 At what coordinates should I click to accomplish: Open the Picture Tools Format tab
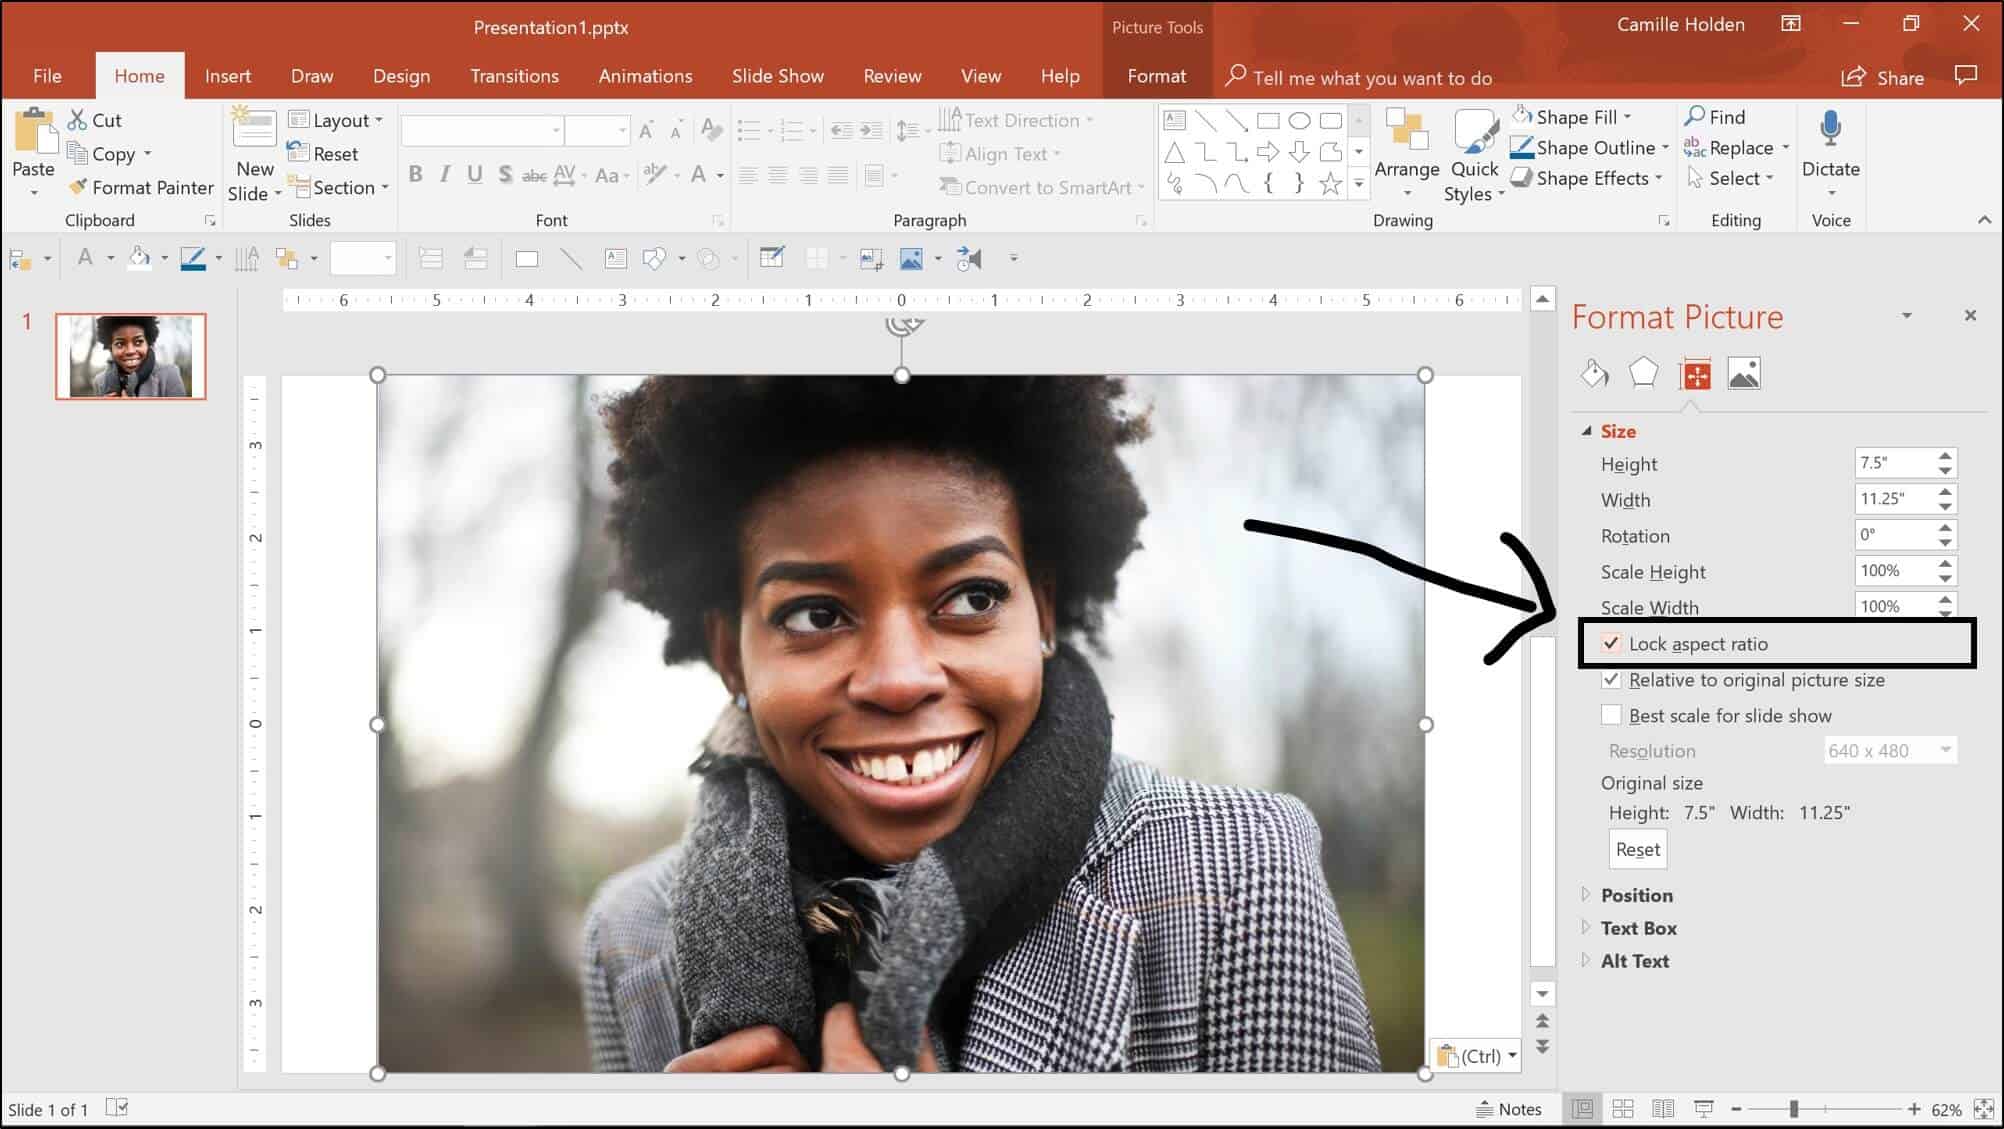click(1156, 76)
